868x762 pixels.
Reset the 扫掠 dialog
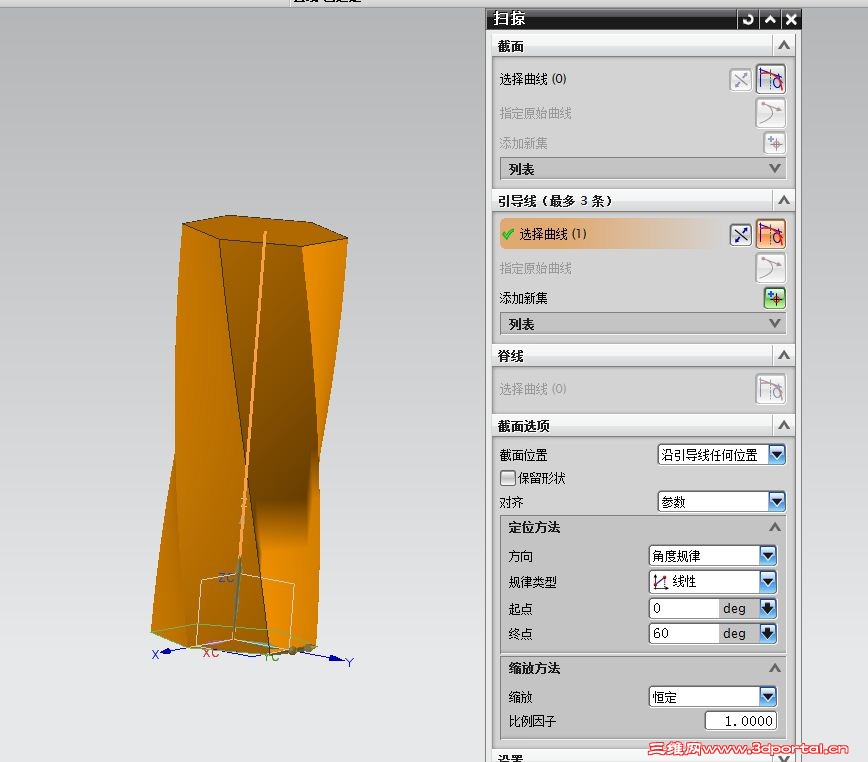[748, 20]
